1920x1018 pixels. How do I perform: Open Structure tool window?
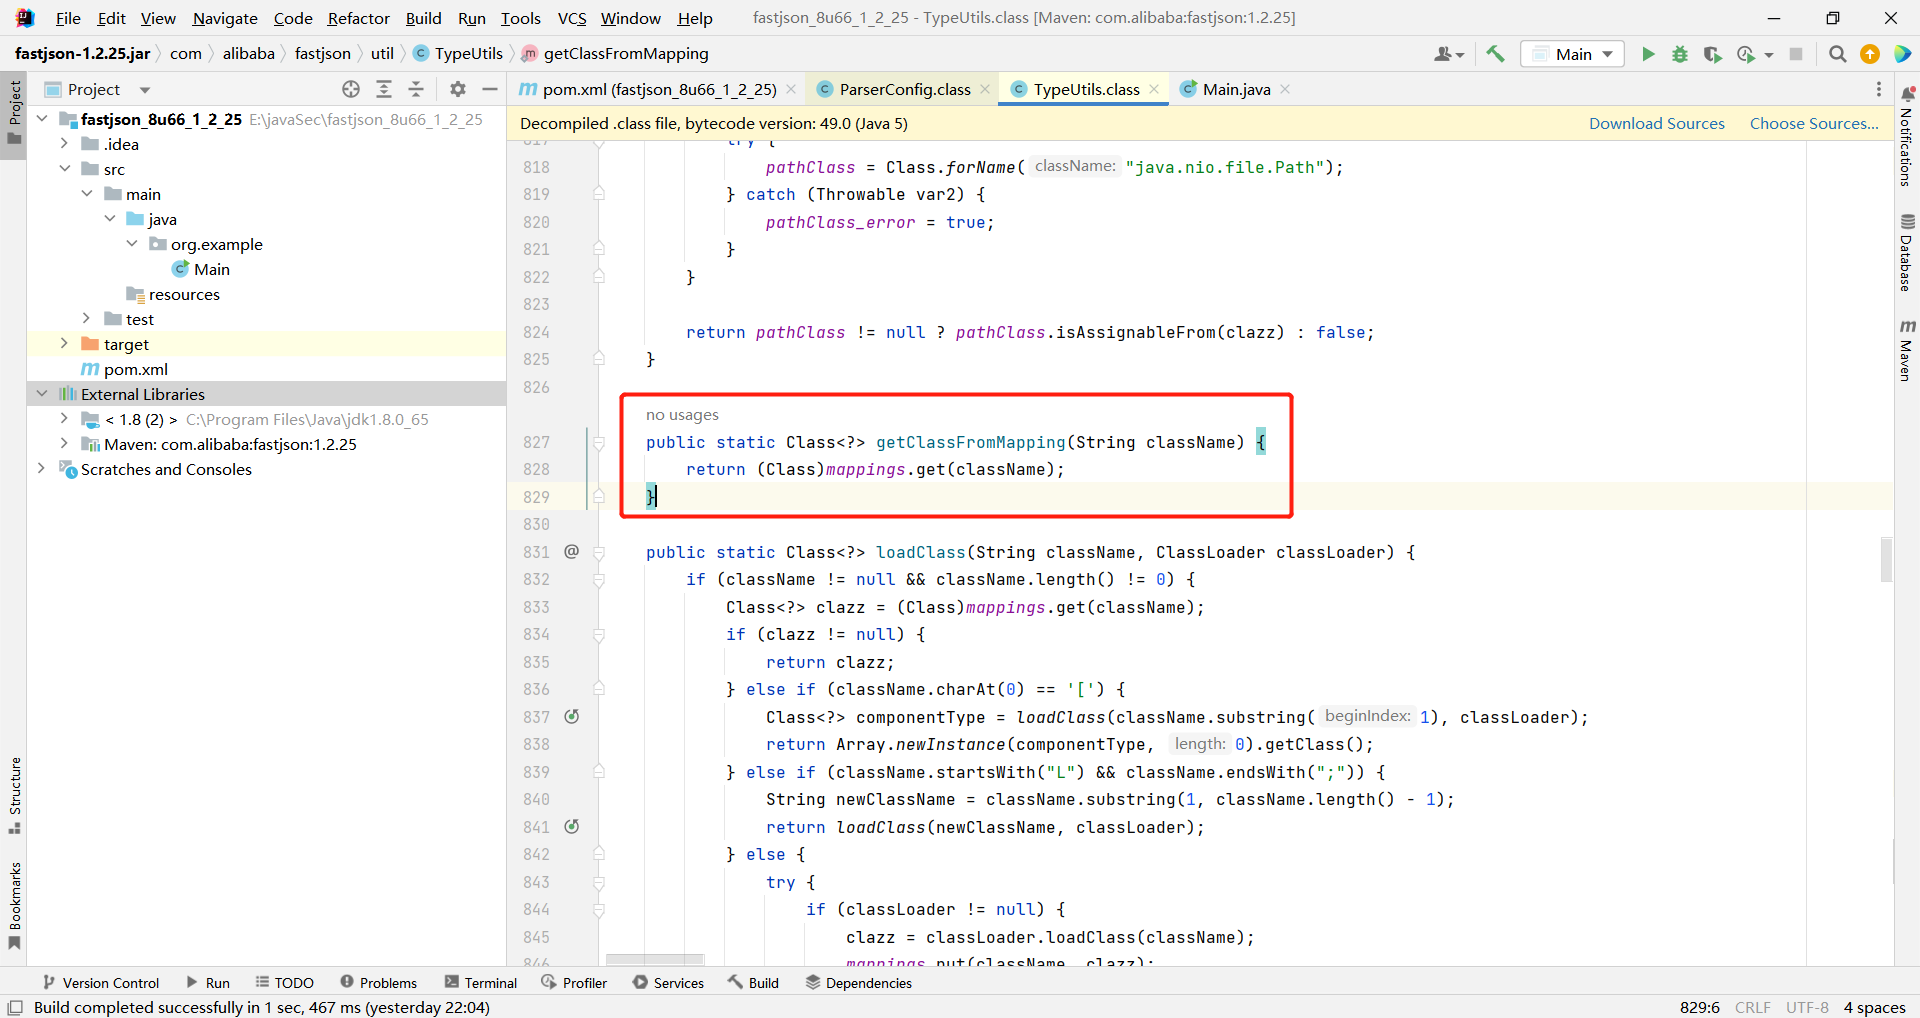pos(14,796)
